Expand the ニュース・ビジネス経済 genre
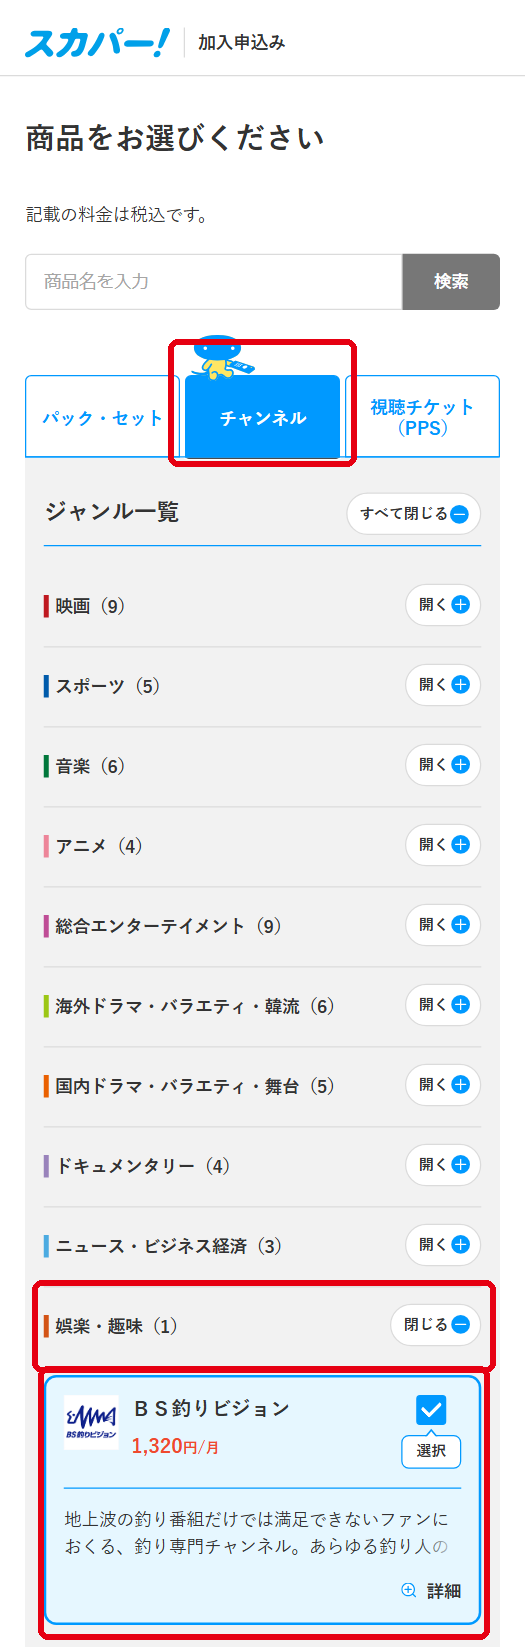Viewport: 525px width, 1647px height. [443, 1245]
